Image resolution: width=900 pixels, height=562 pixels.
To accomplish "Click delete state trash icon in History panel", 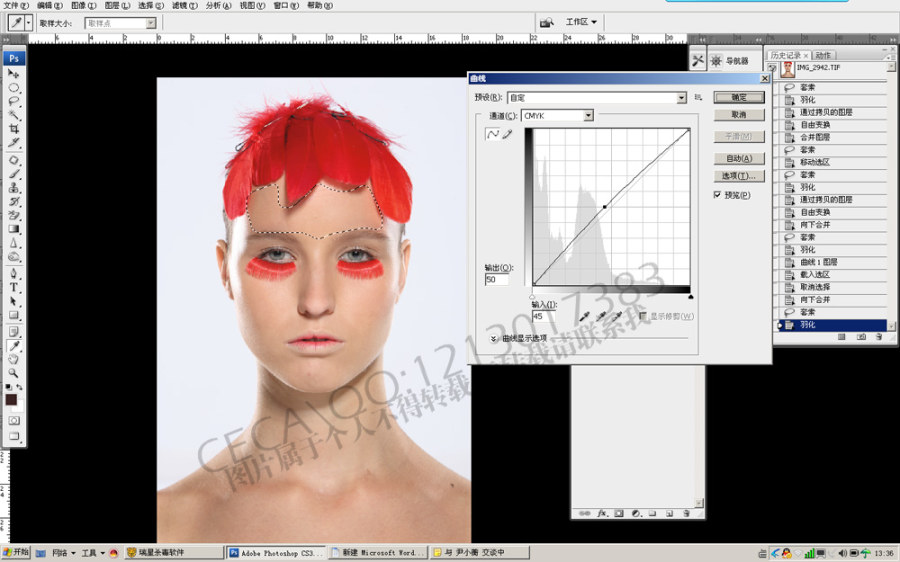I will [x=879, y=337].
